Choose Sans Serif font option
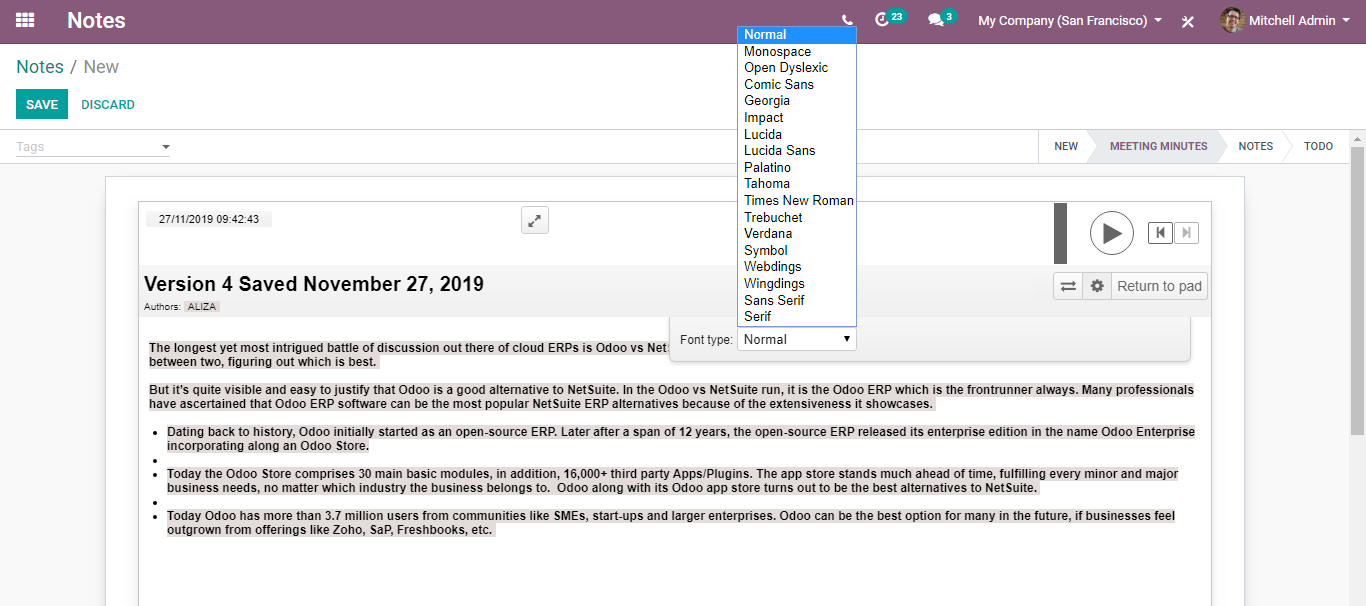The height and width of the screenshot is (606, 1366). click(797, 300)
